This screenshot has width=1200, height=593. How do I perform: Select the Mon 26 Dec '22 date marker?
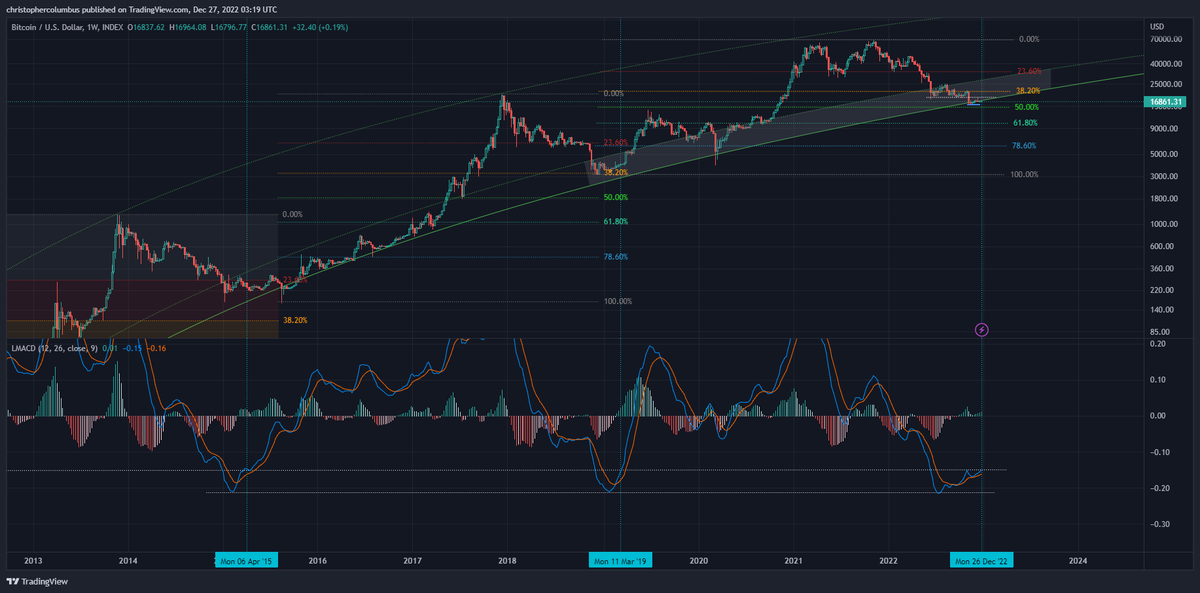pos(980,560)
